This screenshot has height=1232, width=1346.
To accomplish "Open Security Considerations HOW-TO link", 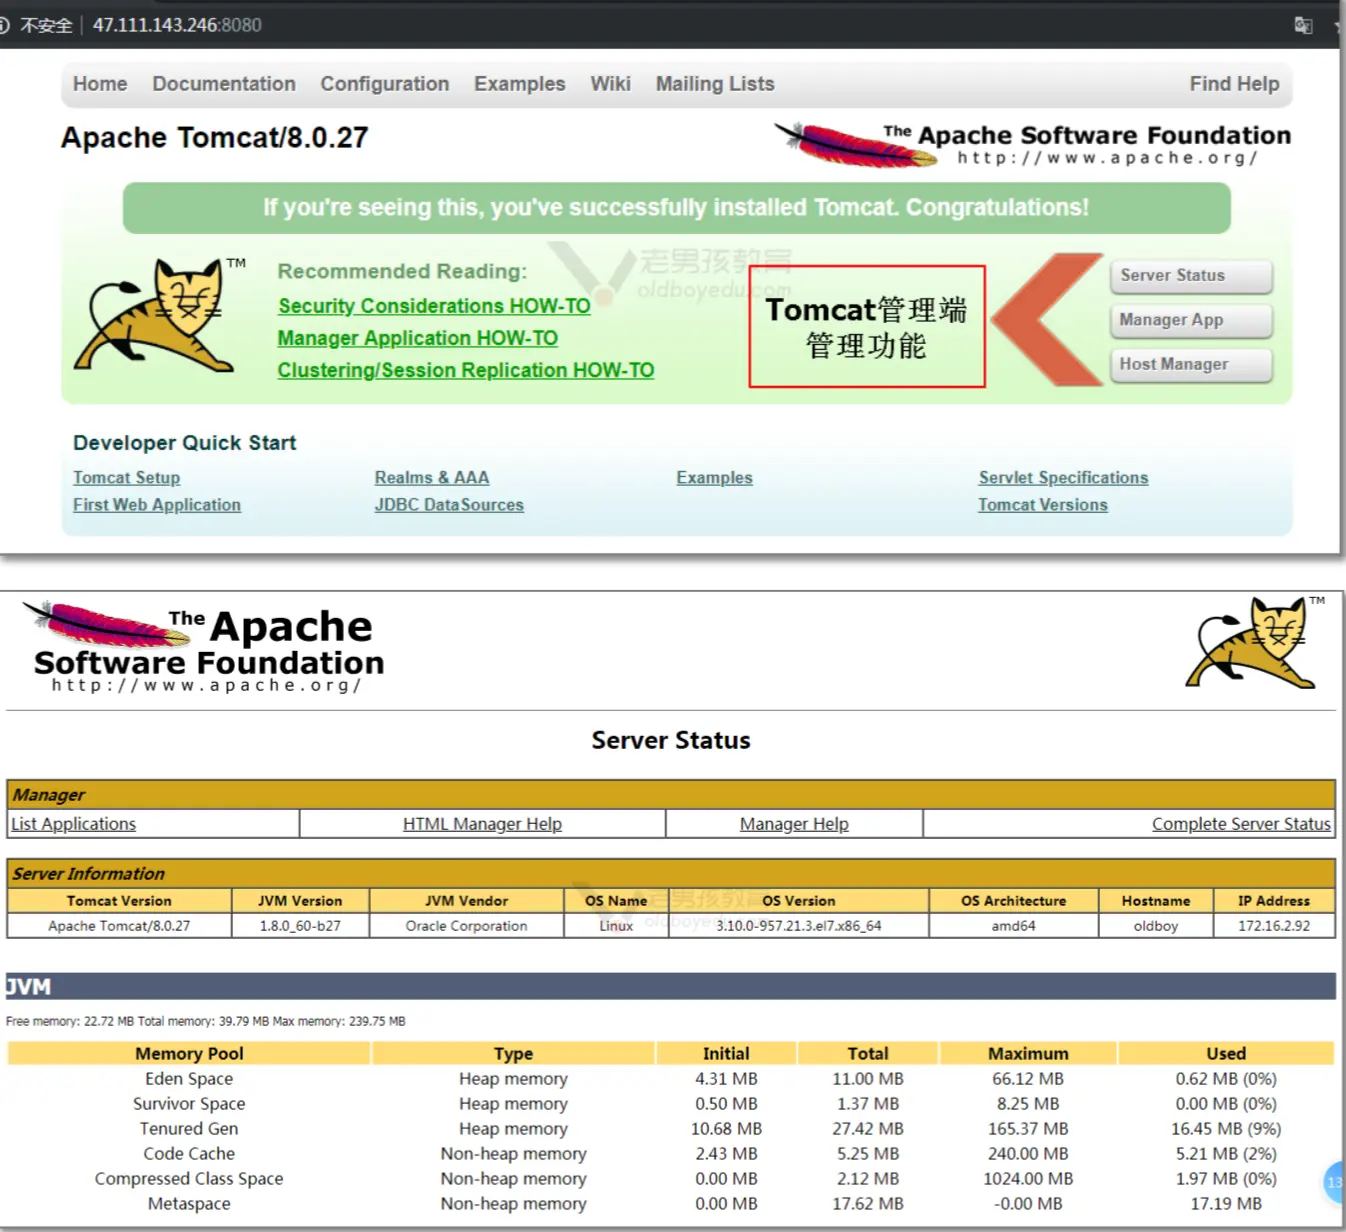I will click(x=434, y=306).
